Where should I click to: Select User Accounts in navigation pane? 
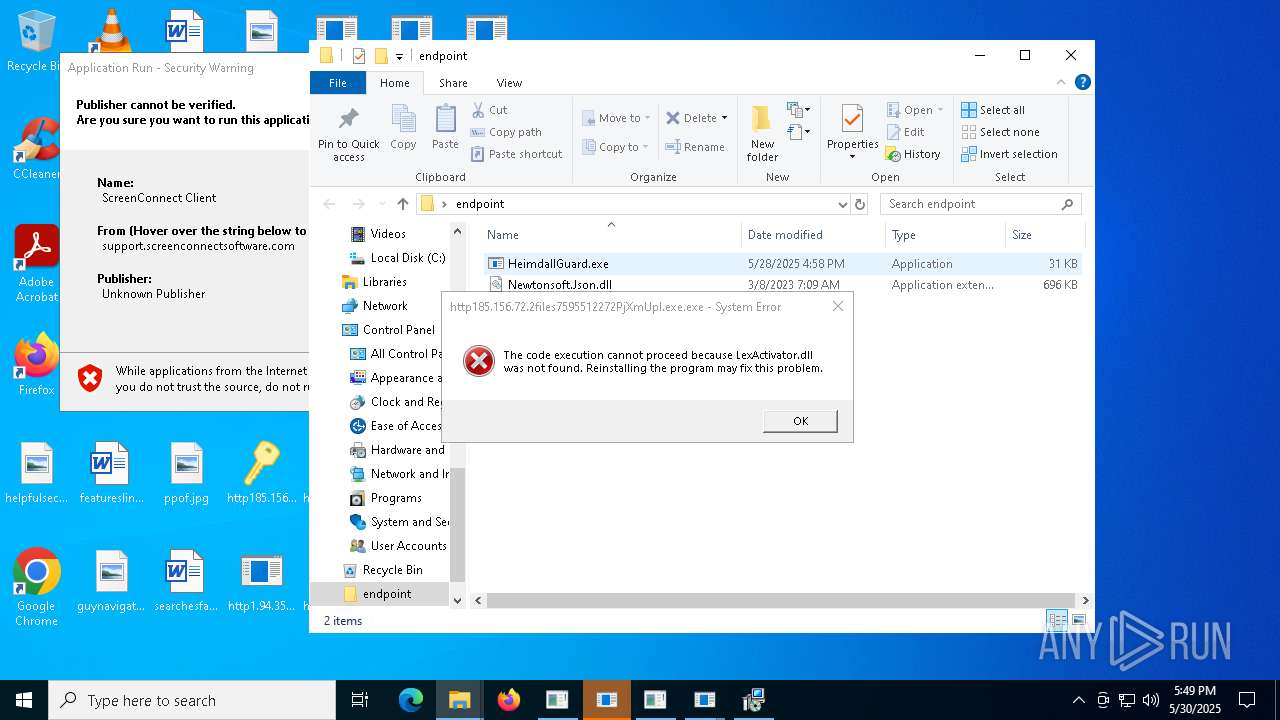(408, 546)
